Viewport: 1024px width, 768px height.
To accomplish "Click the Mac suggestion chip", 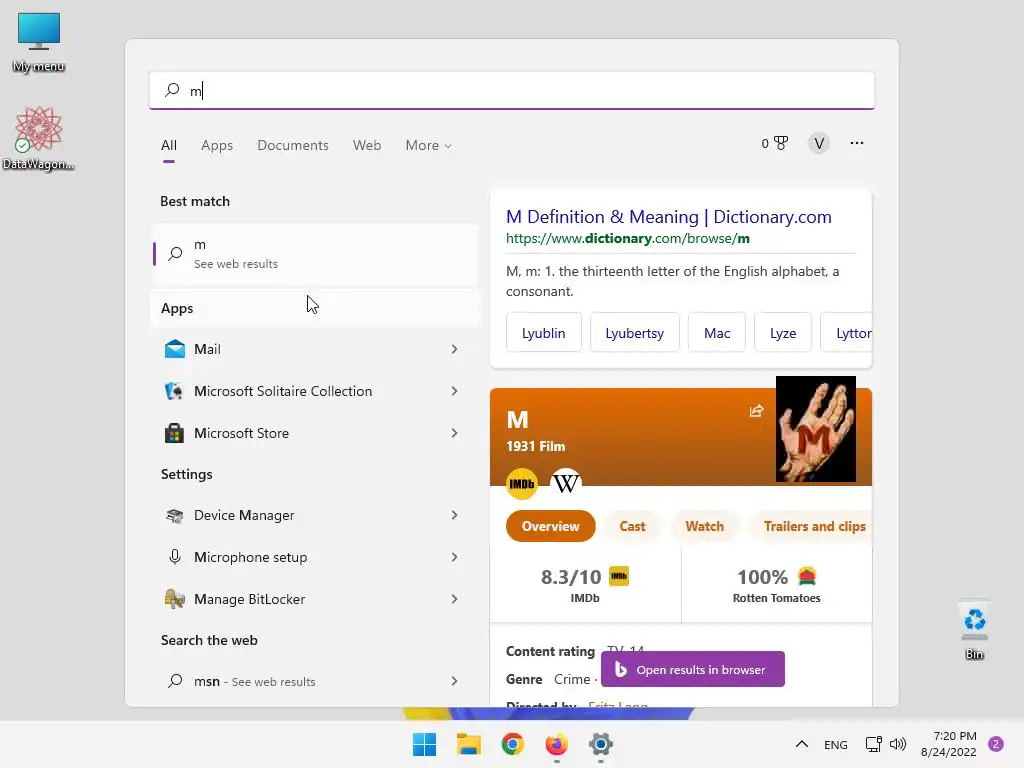I will [717, 333].
